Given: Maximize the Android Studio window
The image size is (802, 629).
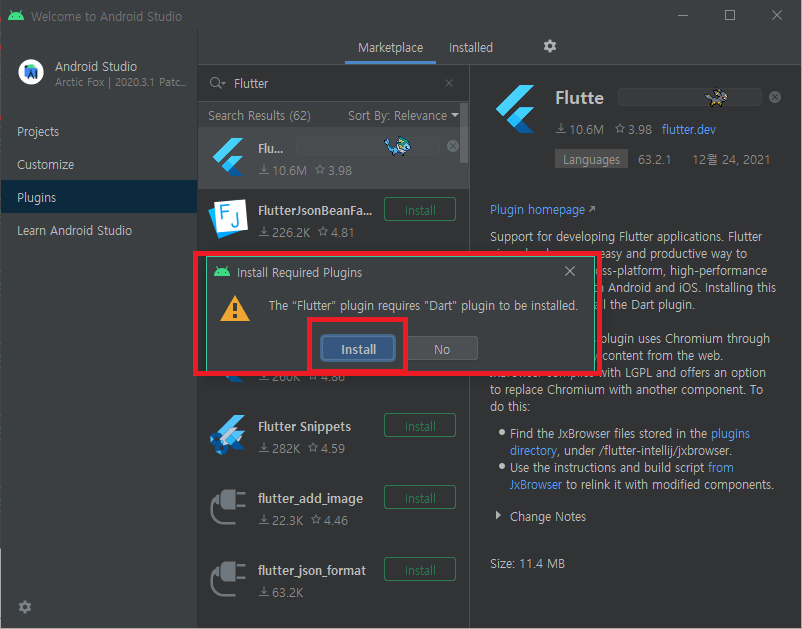Looking at the screenshot, I should pos(730,15).
